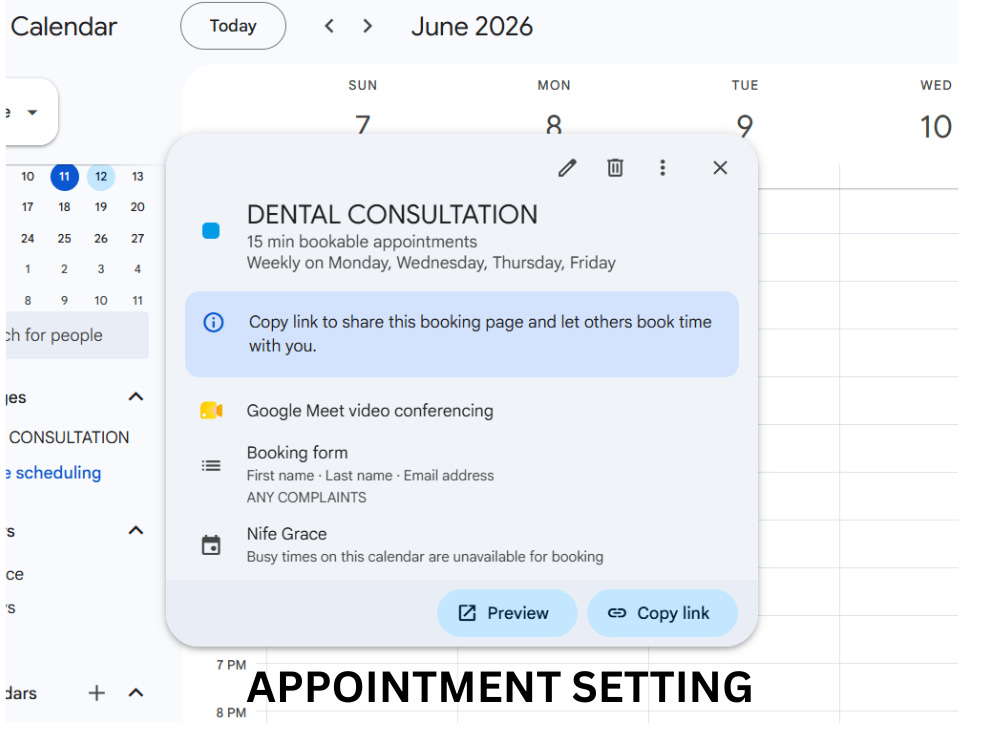Select Tuesday 9 column header
The height and width of the screenshot is (750, 1000).
(x=745, y=108)
